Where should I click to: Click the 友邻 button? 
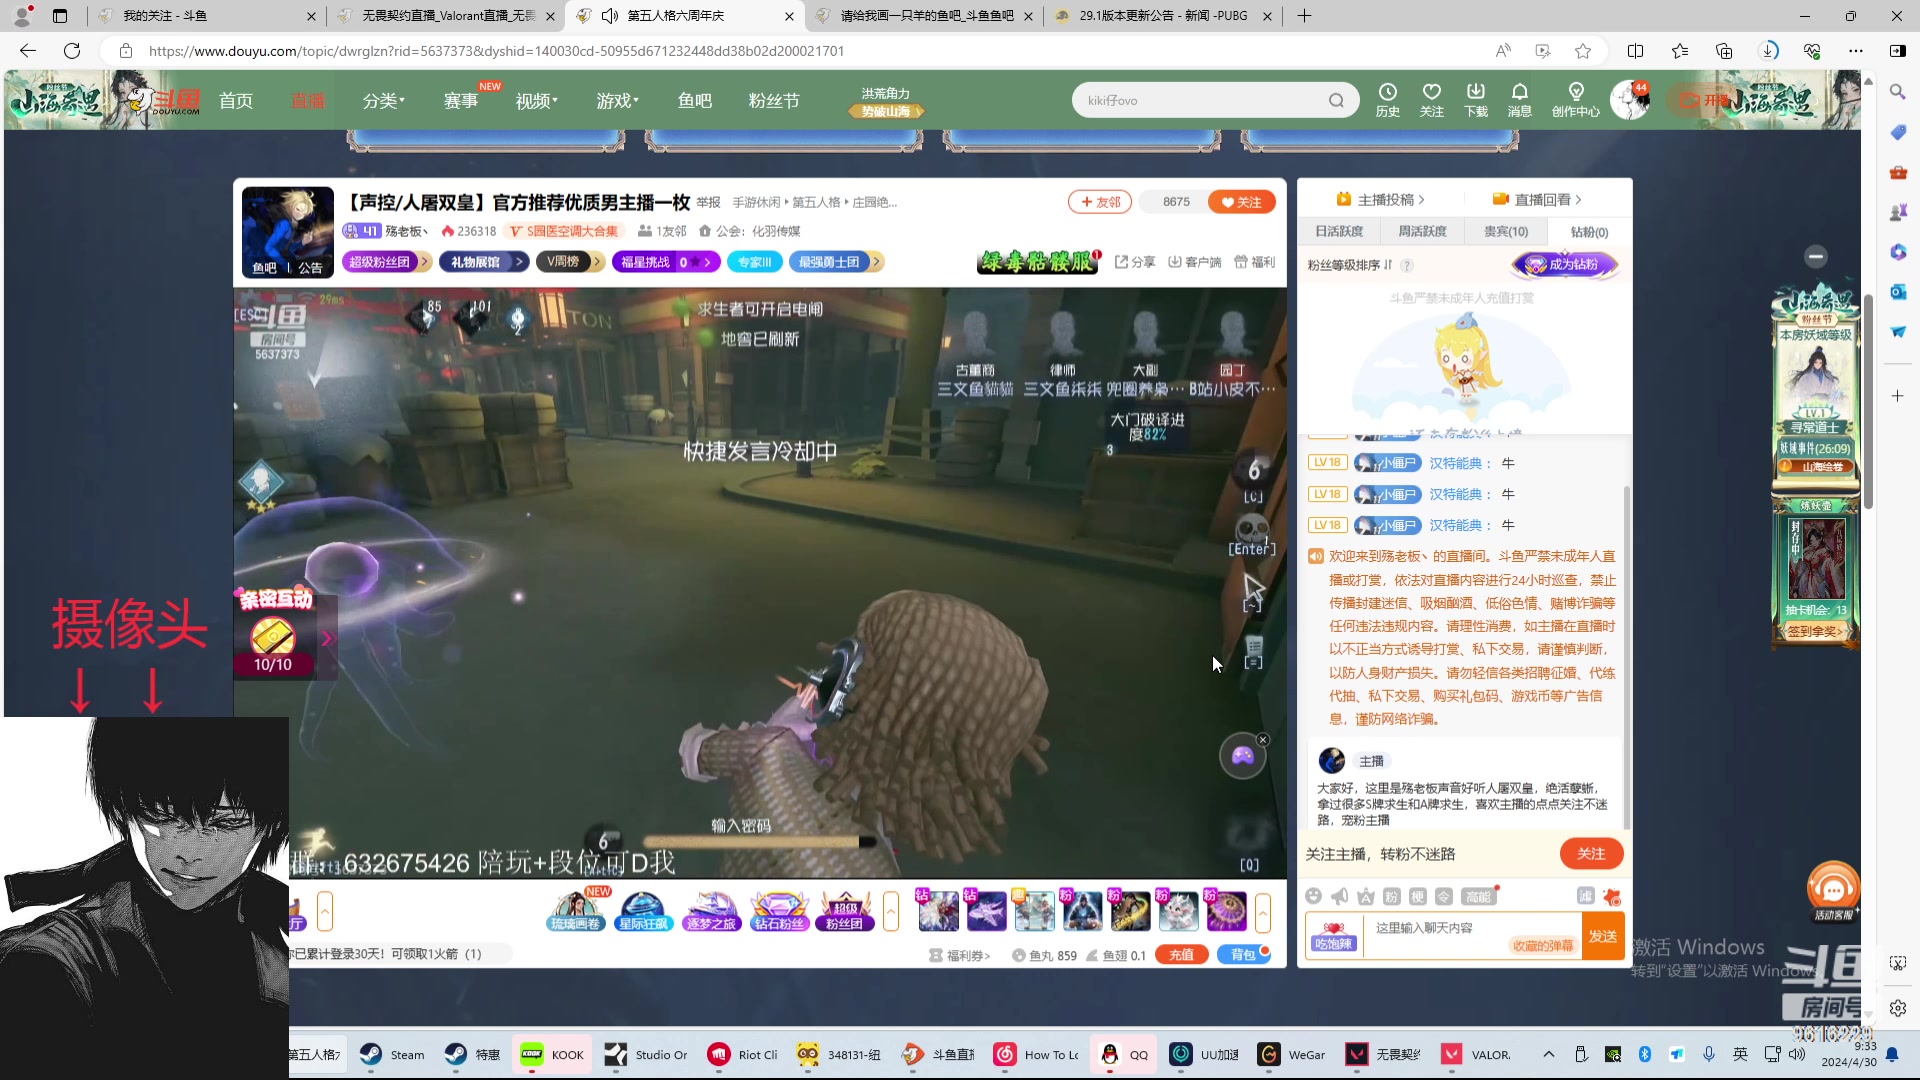[x=1100, y=202]
